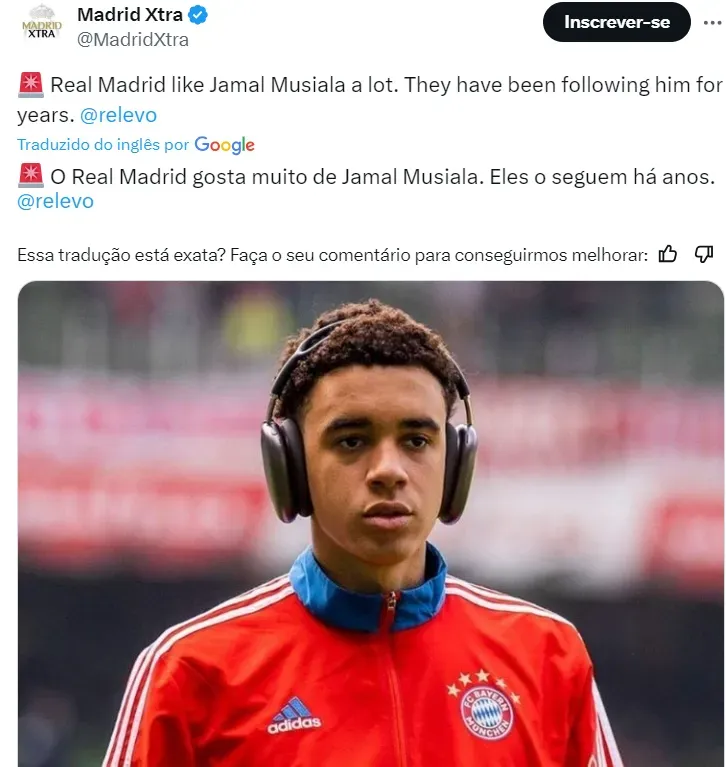726x767 pixels.
Task: Subscribe using the Inscrever-se button
Action: 616,22
